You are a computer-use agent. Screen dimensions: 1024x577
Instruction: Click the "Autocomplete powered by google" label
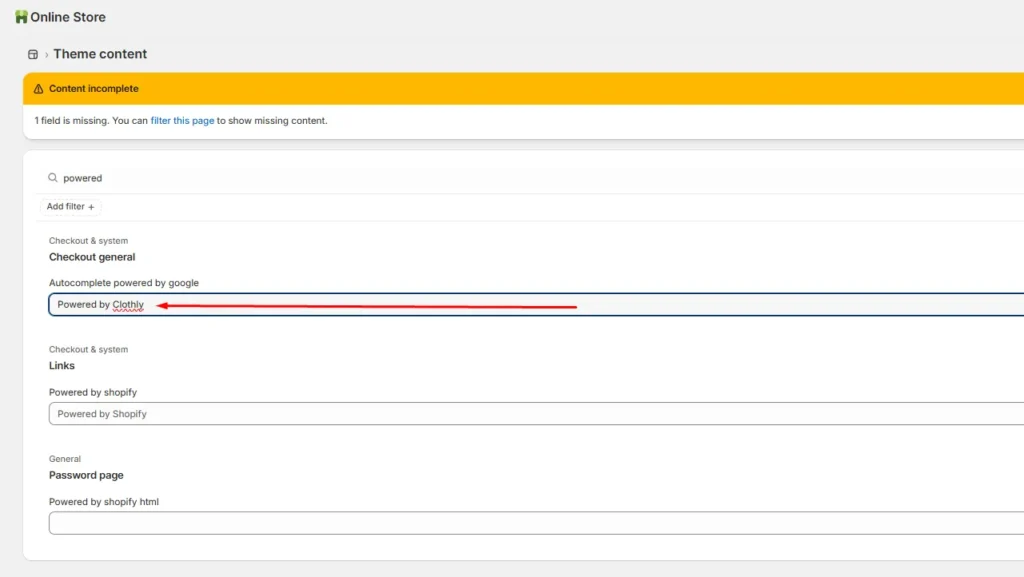tap(124, 283)
